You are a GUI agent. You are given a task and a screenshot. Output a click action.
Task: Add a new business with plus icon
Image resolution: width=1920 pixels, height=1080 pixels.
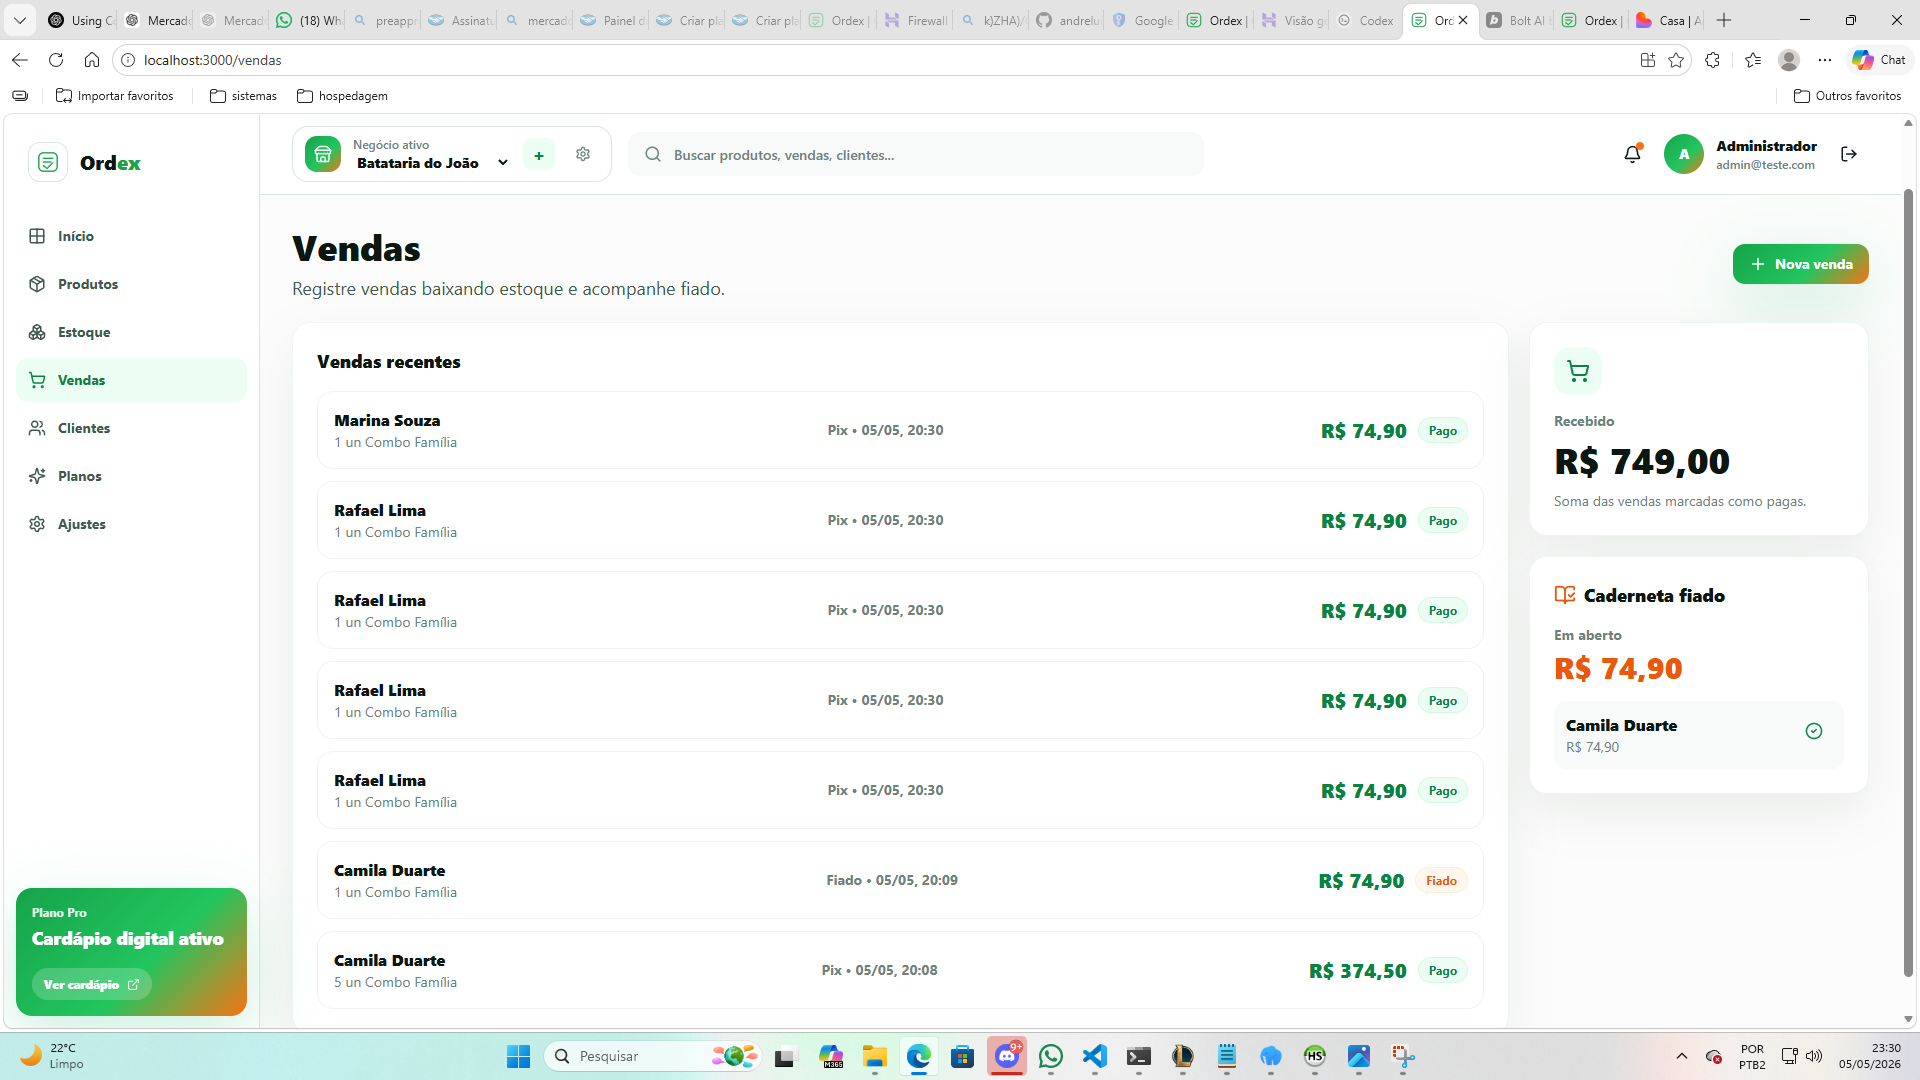[539, 155]
